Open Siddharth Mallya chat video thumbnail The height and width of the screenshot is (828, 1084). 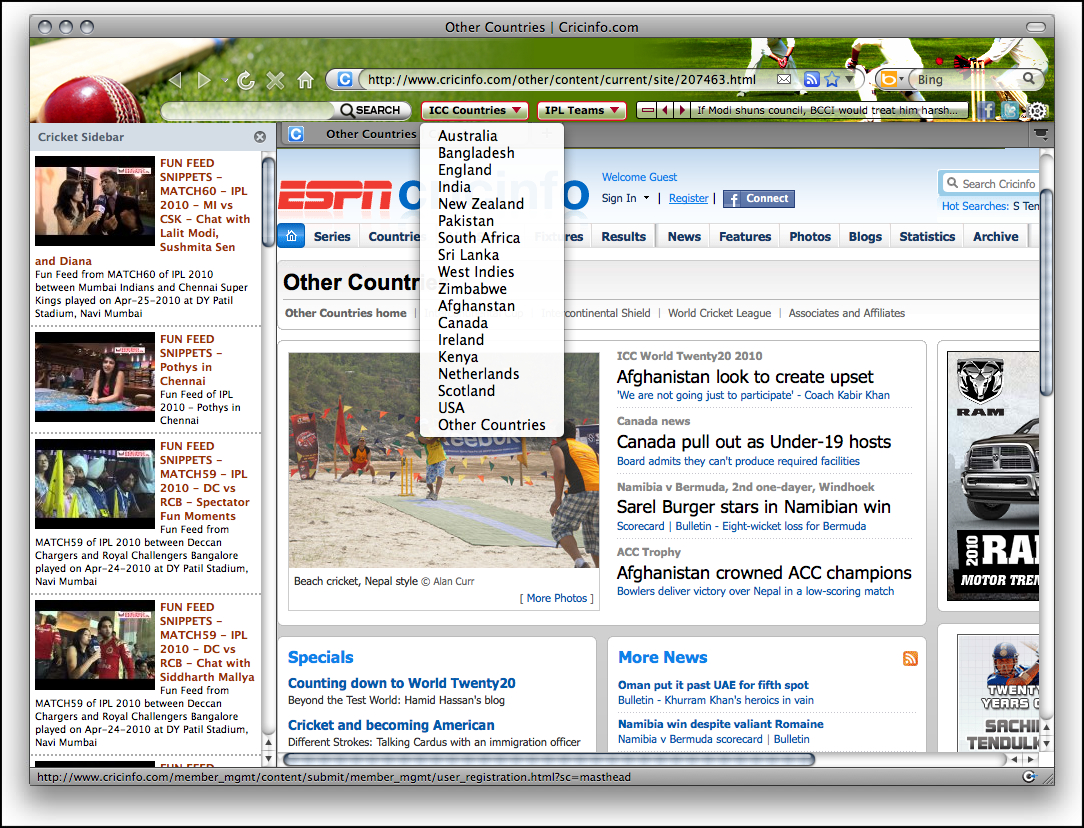tap(95, 645)
